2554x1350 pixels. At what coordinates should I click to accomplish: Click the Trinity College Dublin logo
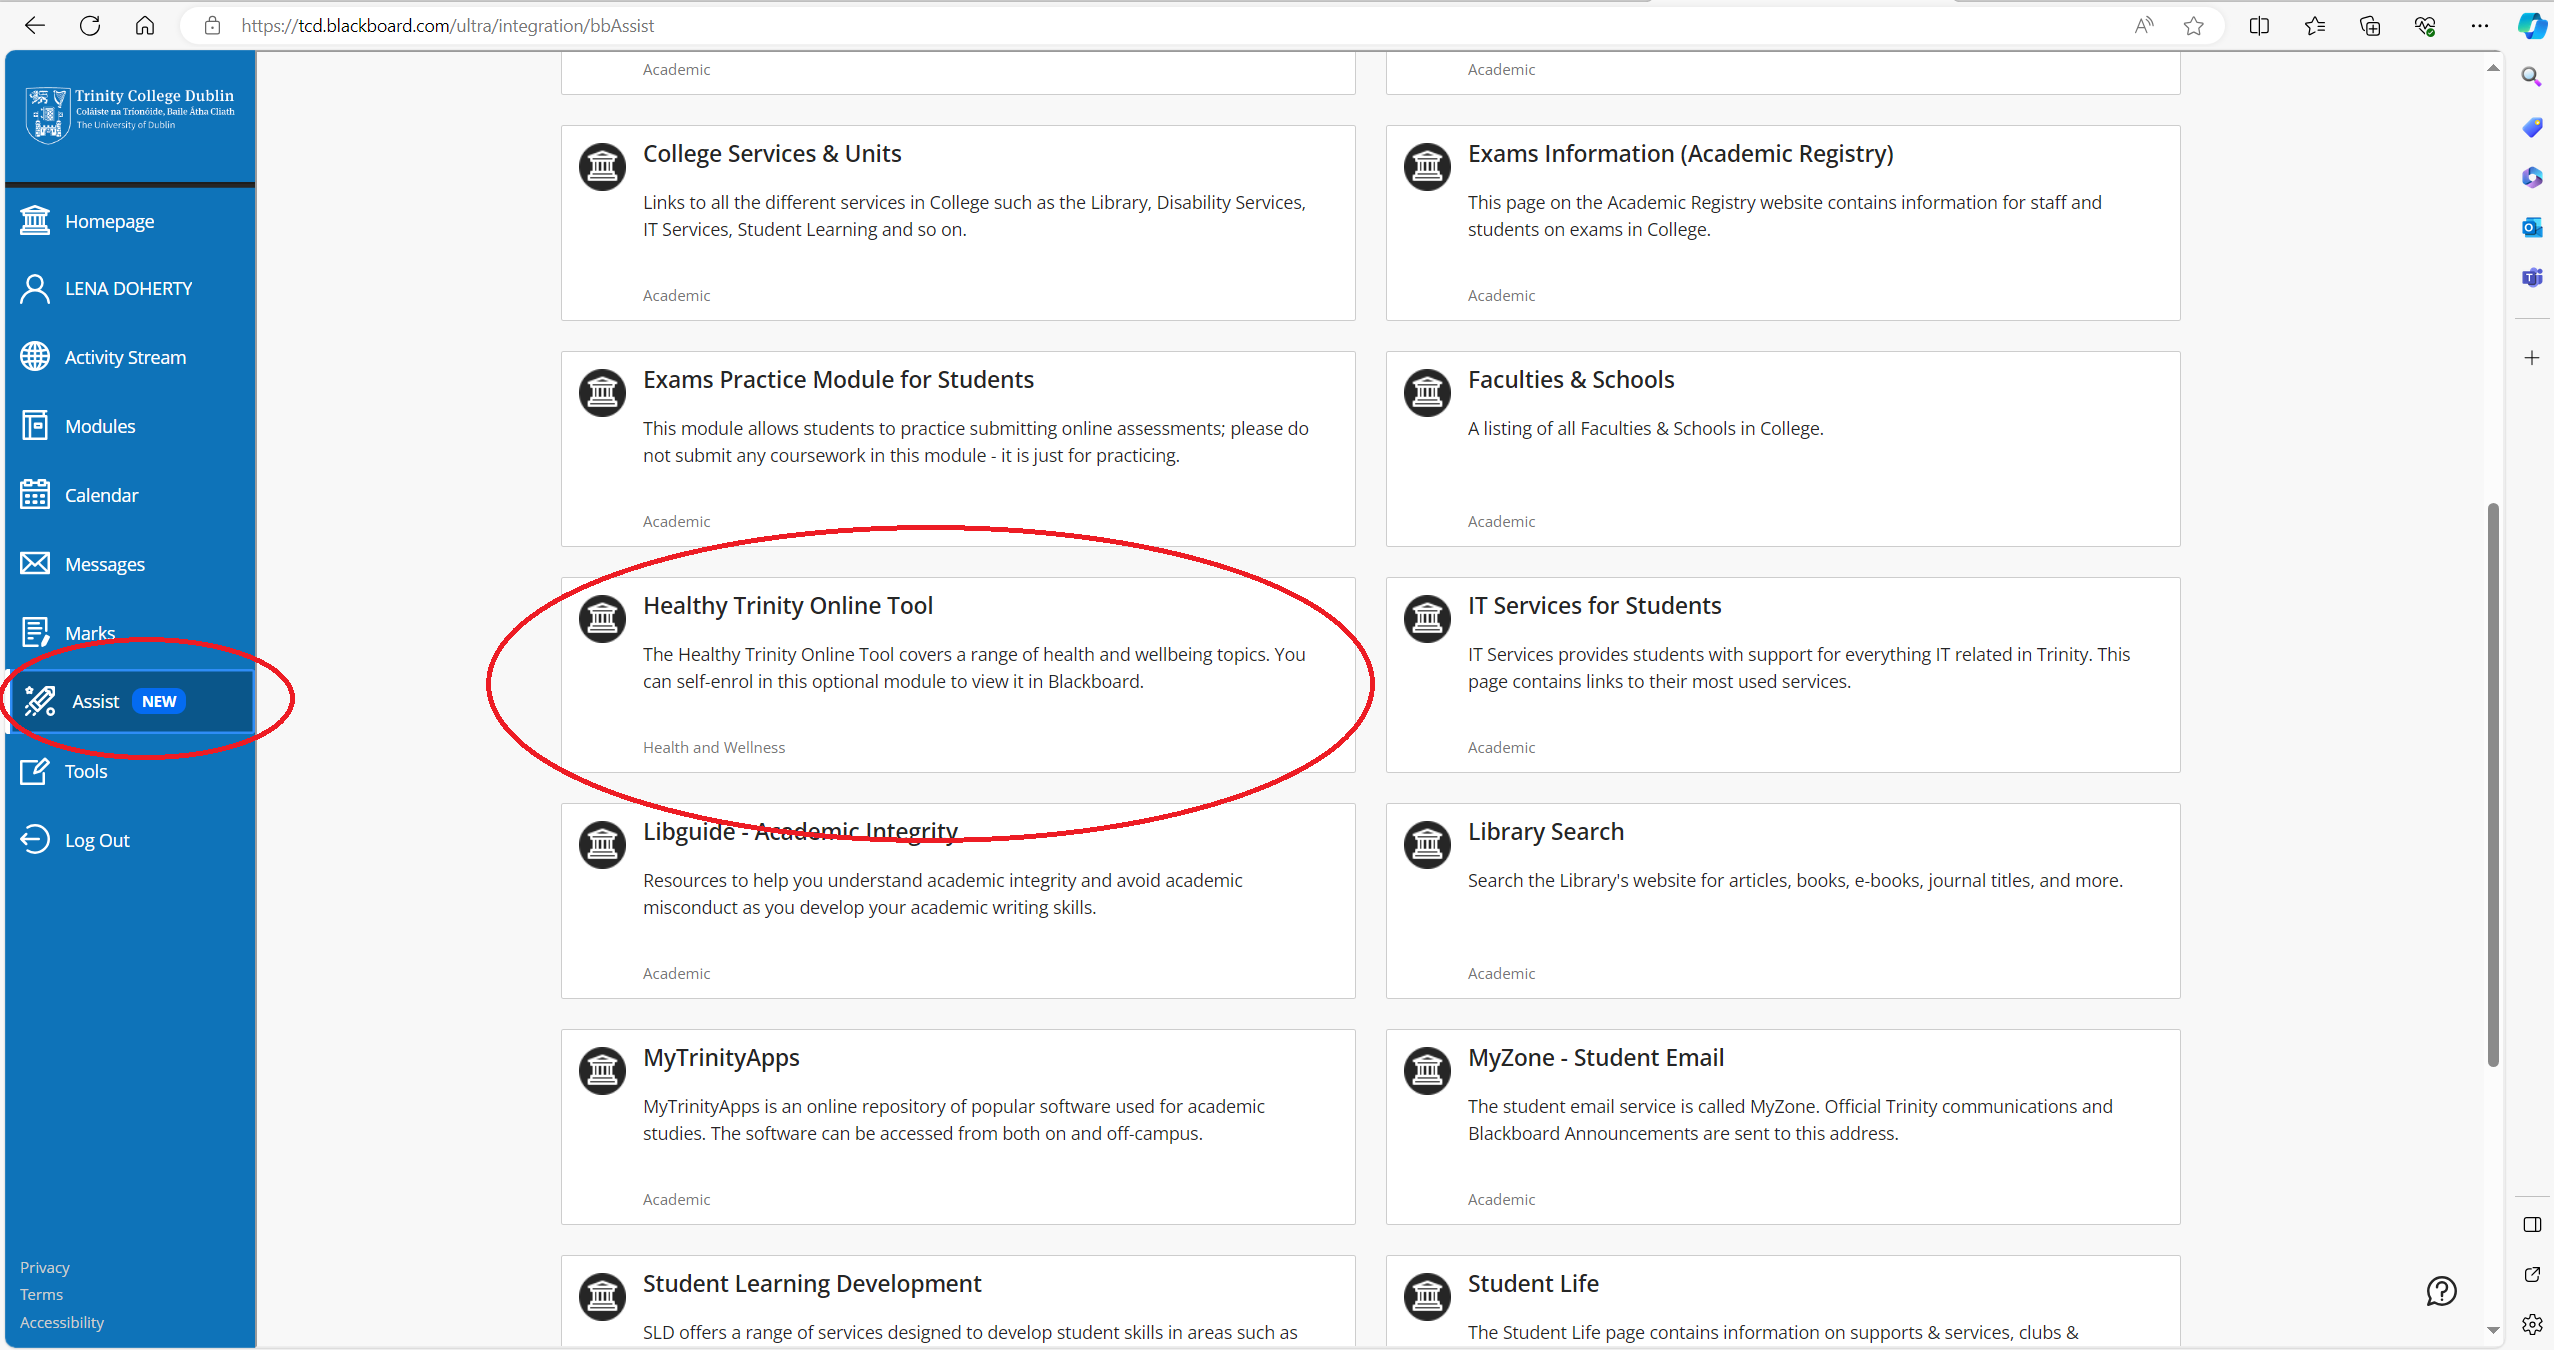130,114
